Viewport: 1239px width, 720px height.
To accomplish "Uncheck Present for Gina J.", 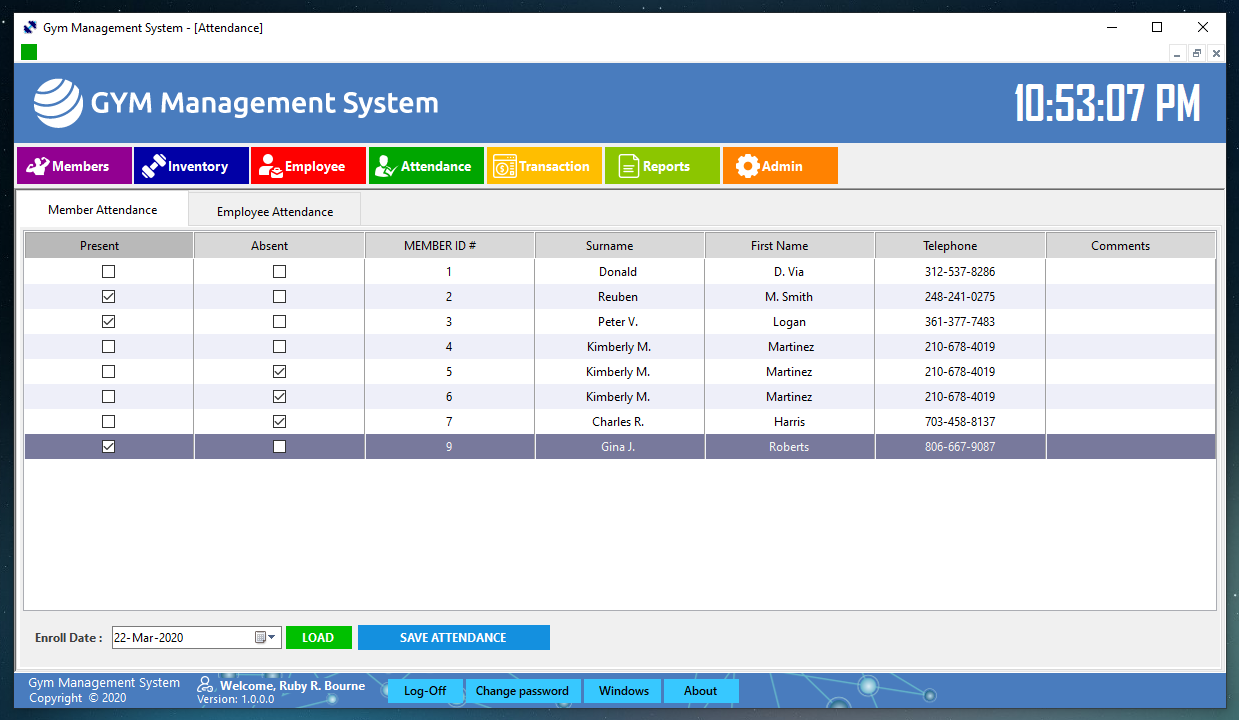I will (109, 447).
